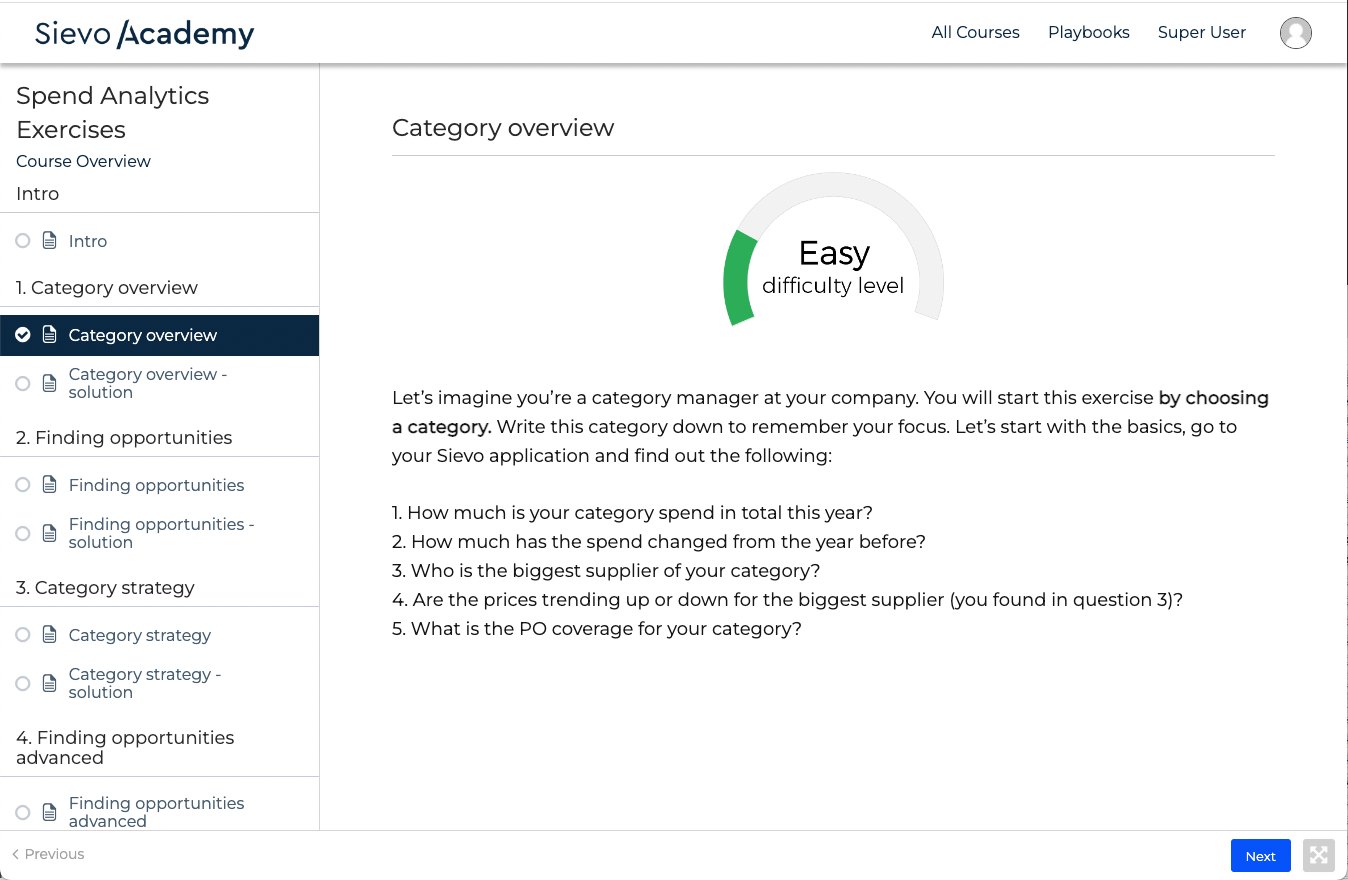The image size is (1348, 880).
Task: Collapse the 1. Category overview section
Action: pyautogui.click(x=107, y=288)
